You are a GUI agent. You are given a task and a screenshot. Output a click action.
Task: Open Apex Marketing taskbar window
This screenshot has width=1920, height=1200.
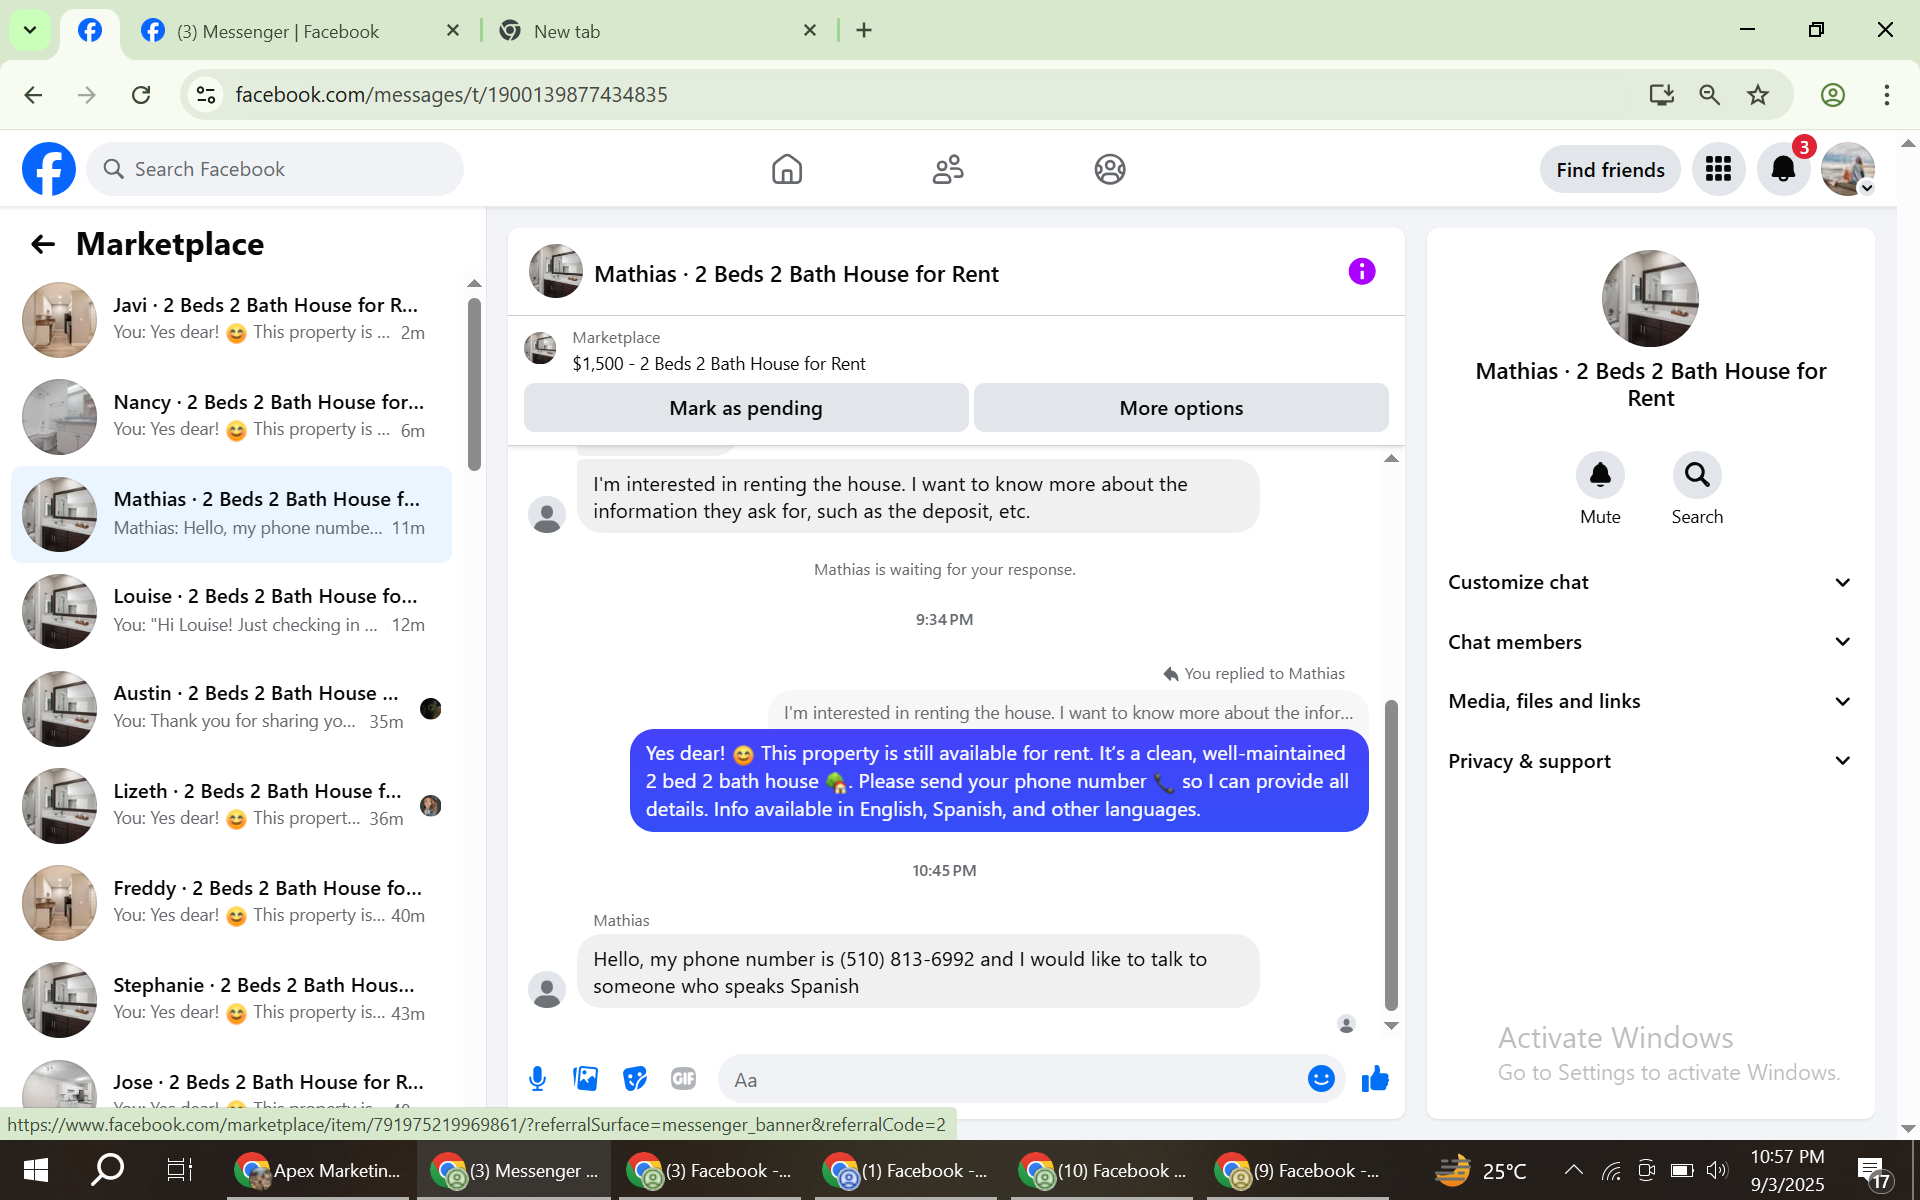click(318, 1170)
